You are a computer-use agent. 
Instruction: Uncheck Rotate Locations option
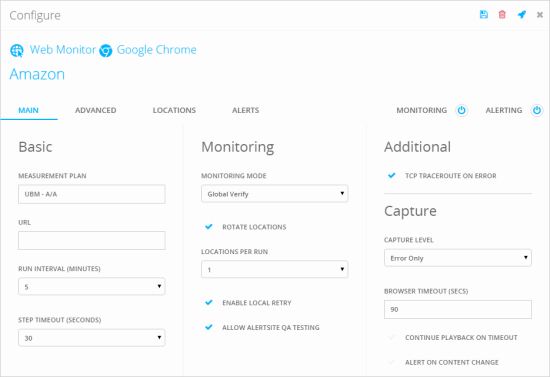pos(209,227)
